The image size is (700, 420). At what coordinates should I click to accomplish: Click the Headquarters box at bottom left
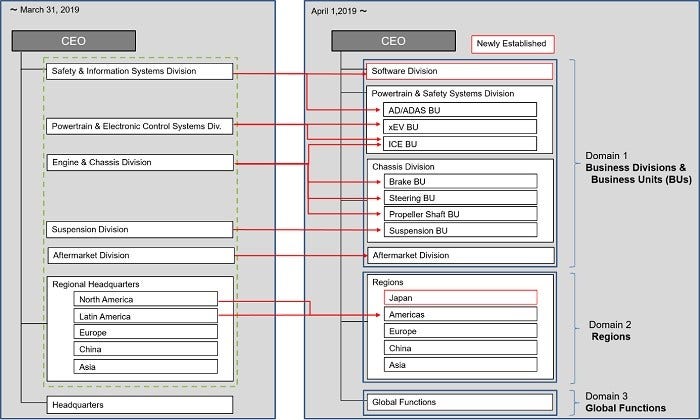(139, 404)
